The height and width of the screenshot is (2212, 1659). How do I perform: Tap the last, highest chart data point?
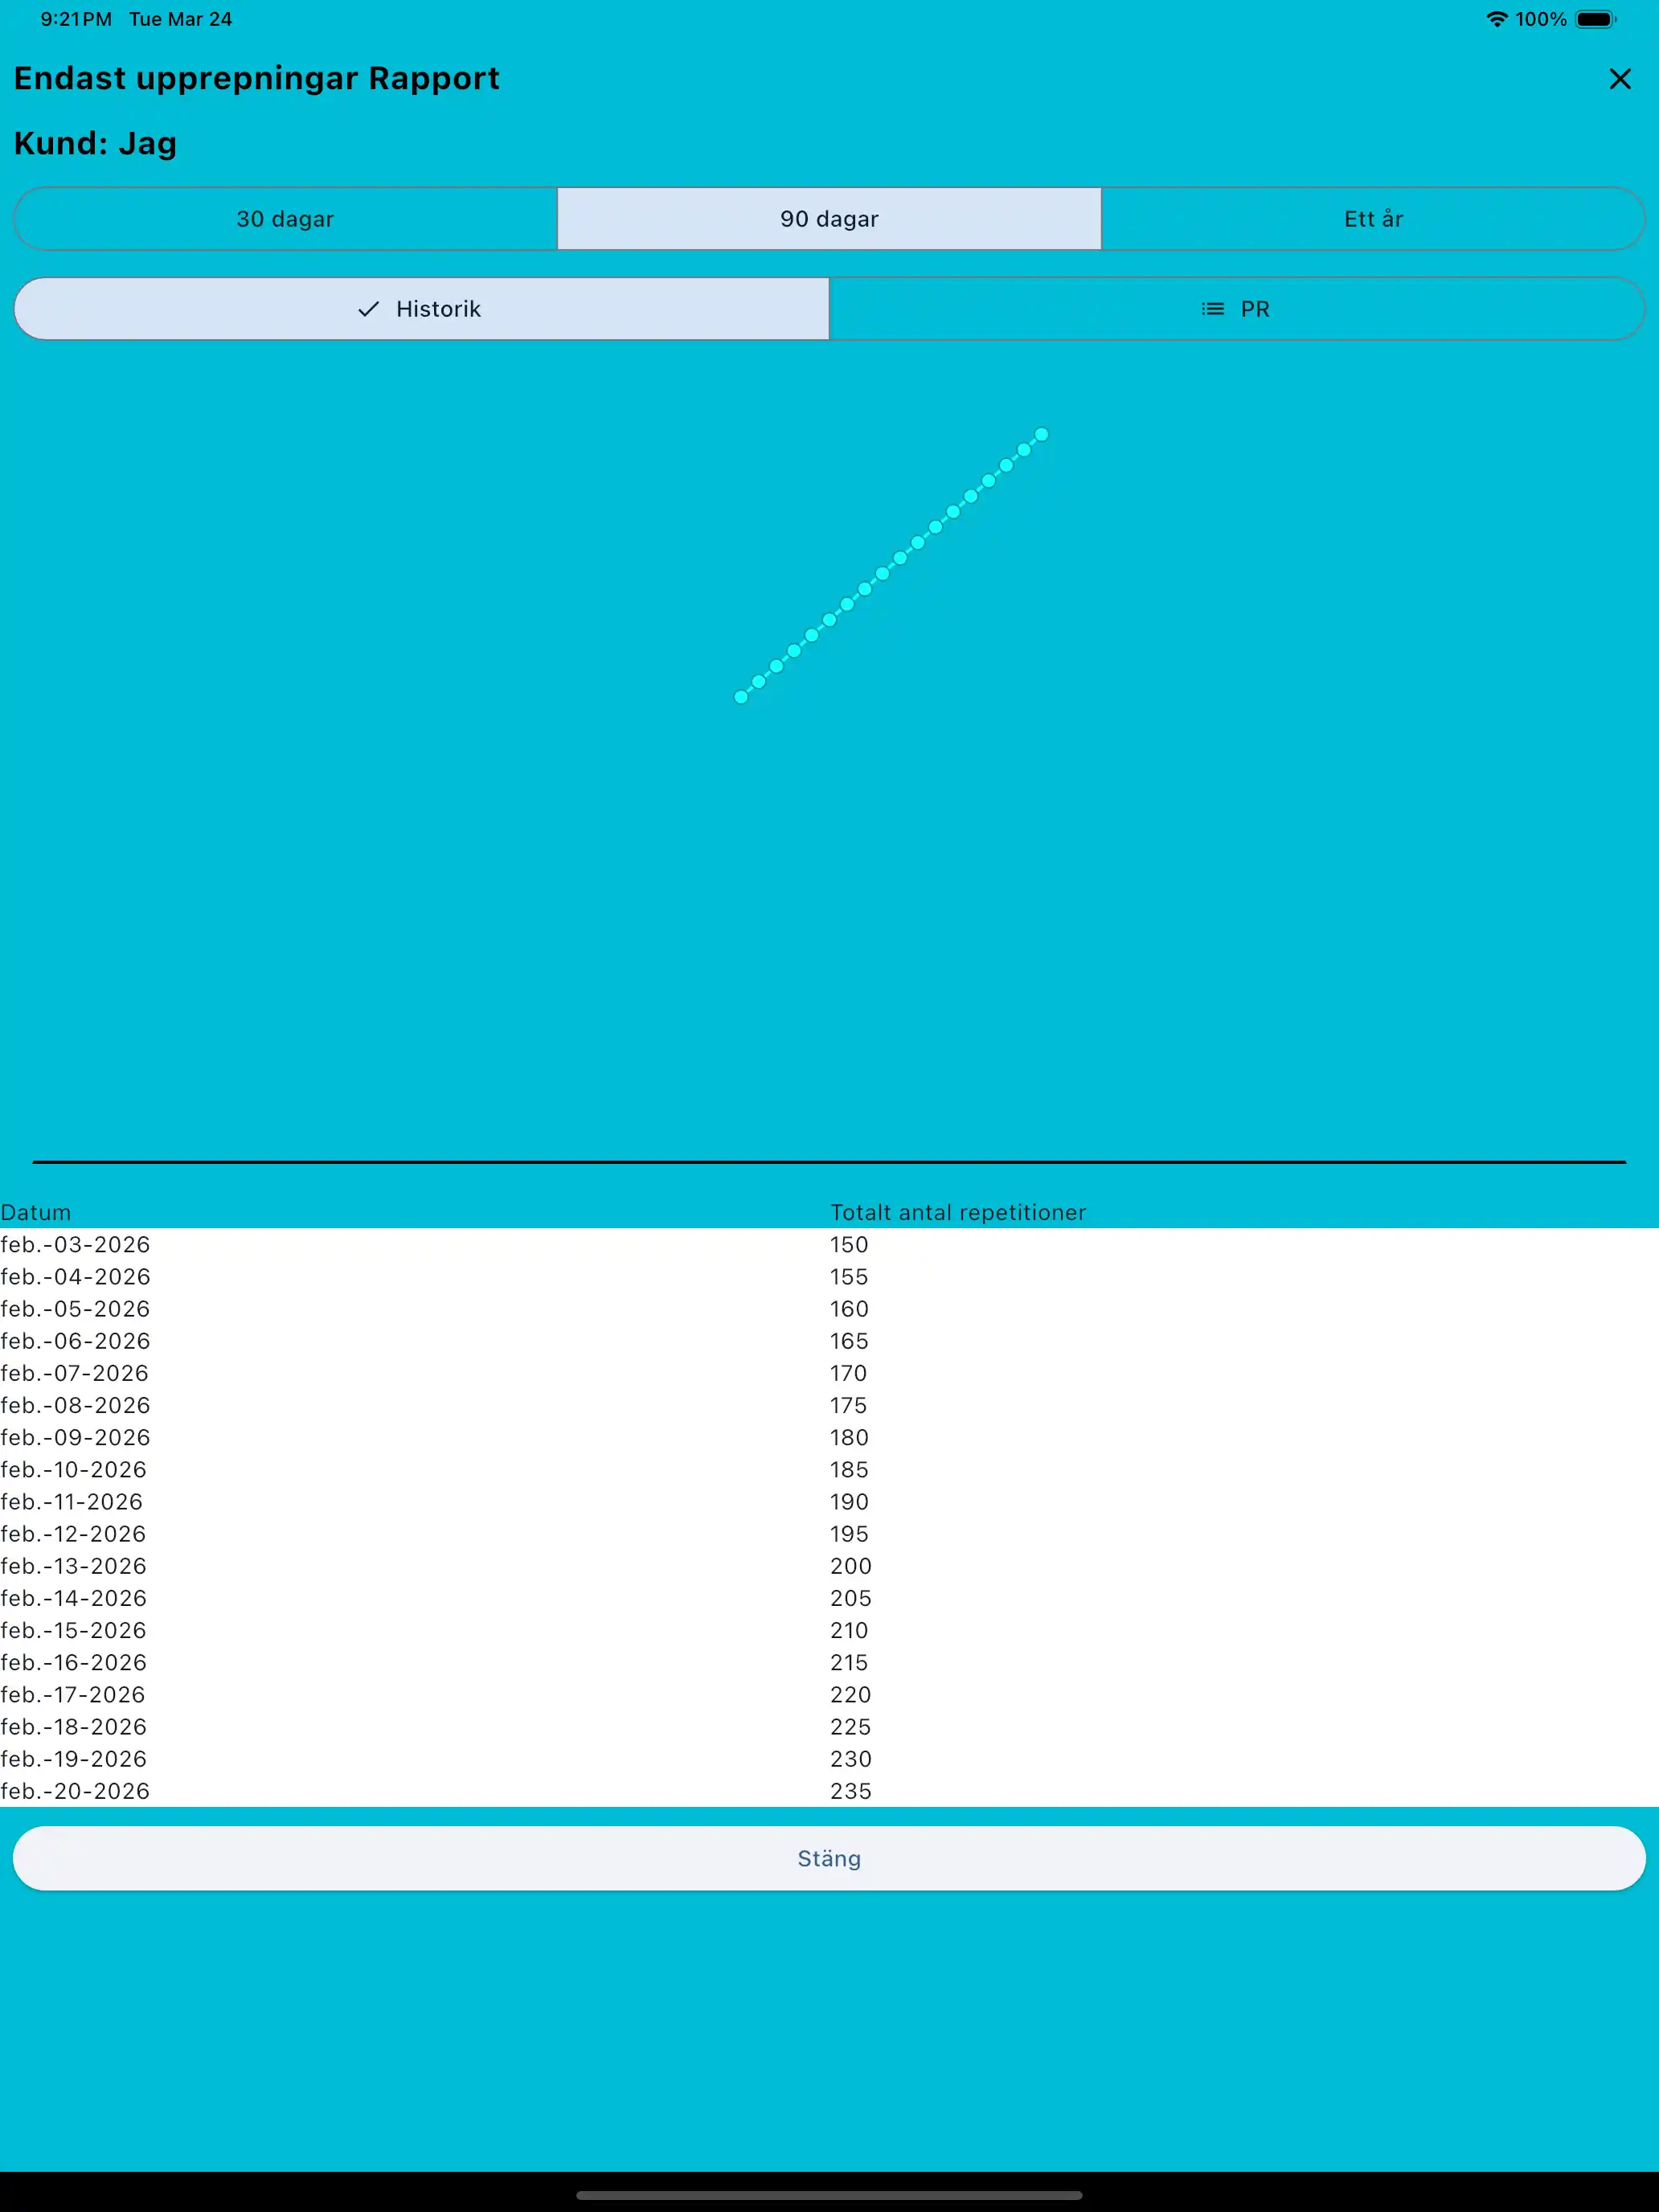(x=1041, y=434)
